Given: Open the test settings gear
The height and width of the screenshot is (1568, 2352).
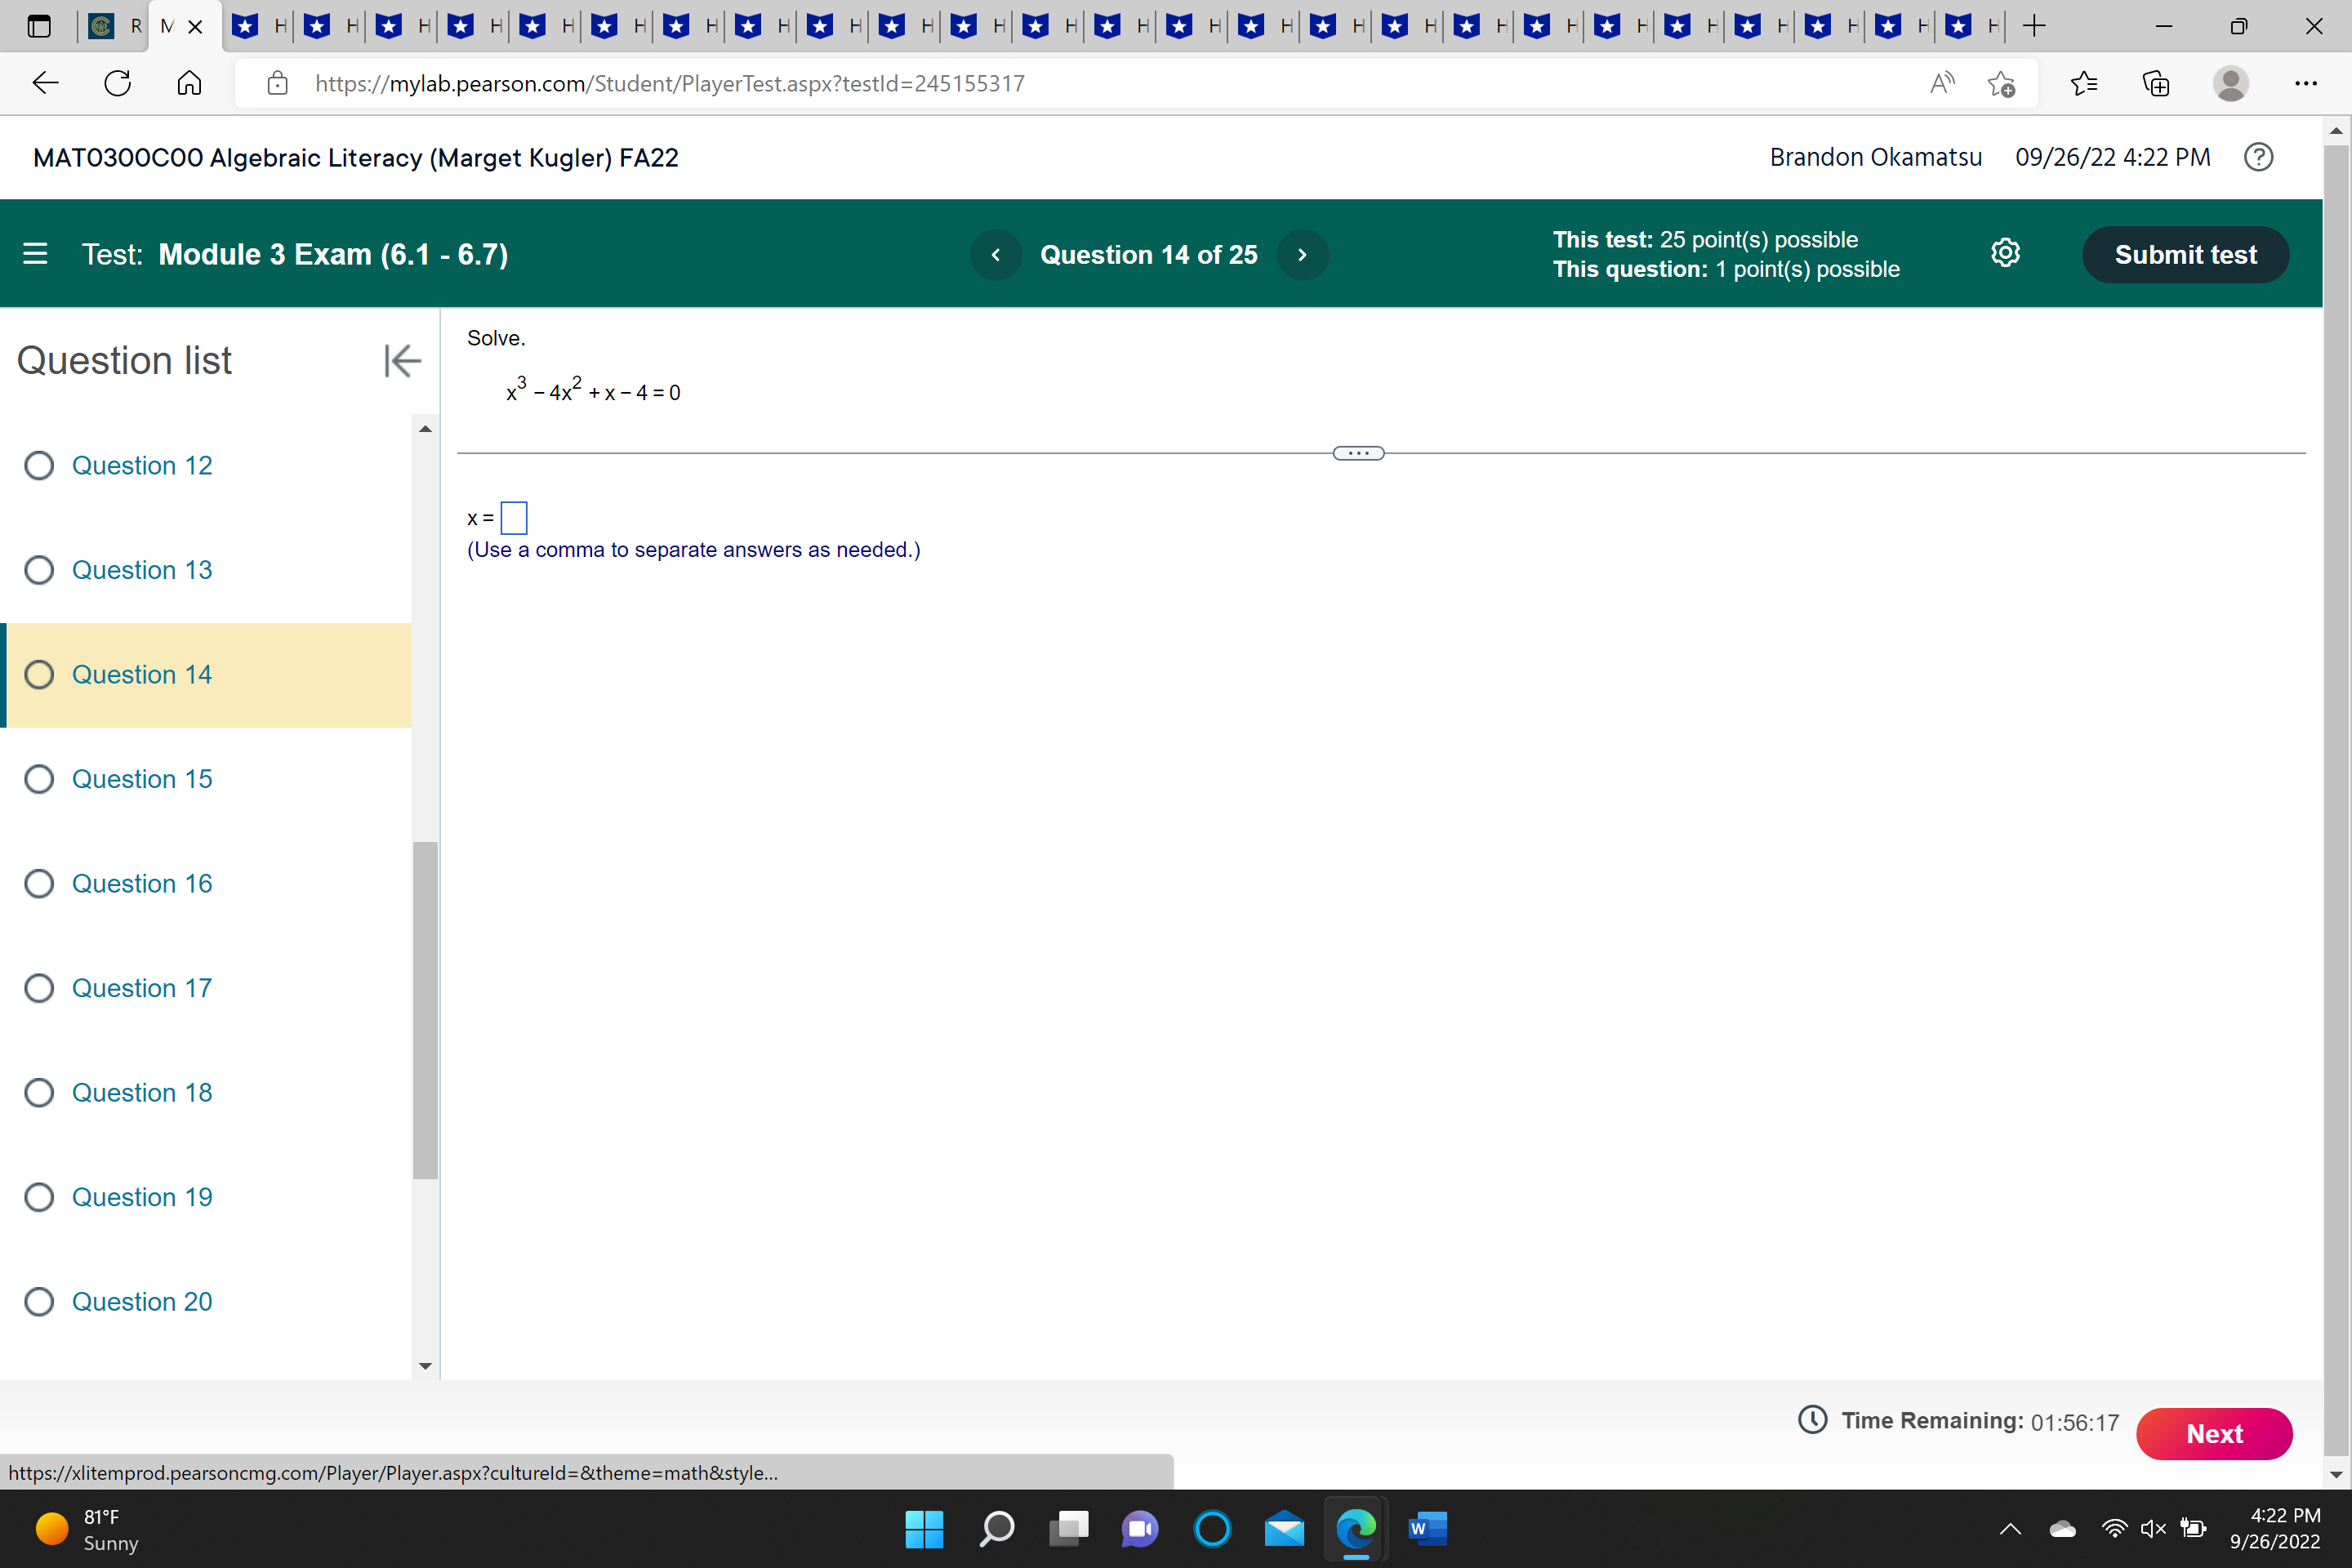Looking at the screenshot, I should [x=2005, y=253].
